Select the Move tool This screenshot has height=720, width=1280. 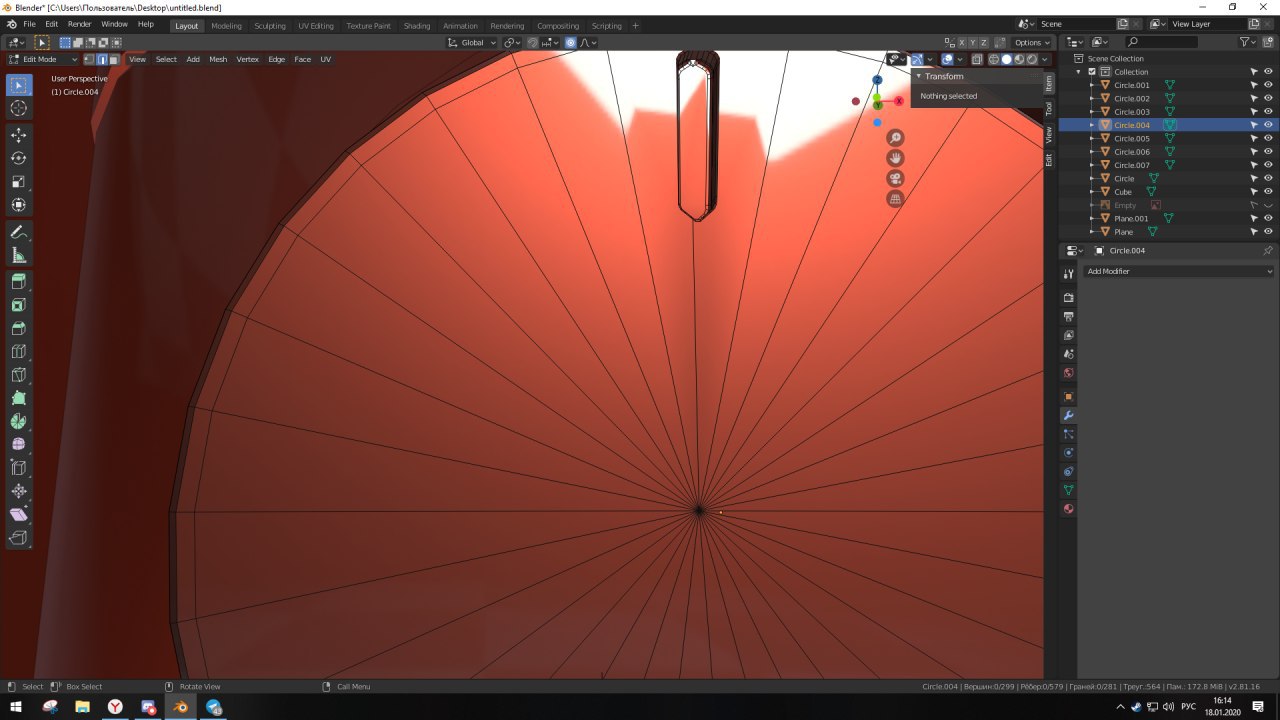coord(18,135)
